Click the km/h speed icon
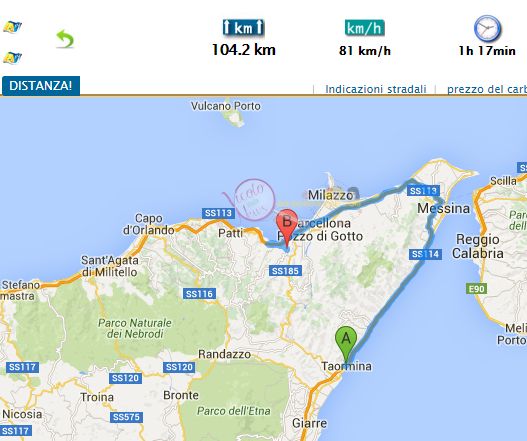527x441 pixels. click(x=365, y=28)
